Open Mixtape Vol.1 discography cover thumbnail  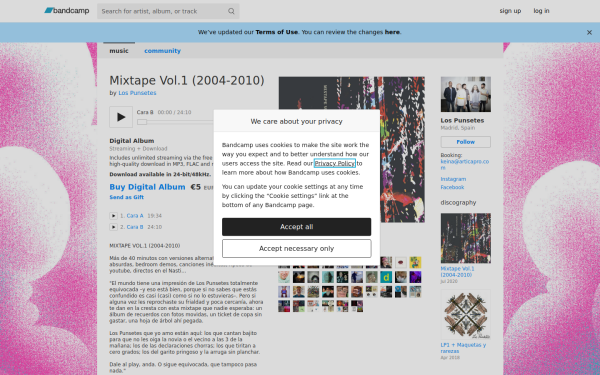tap(466, 238)
